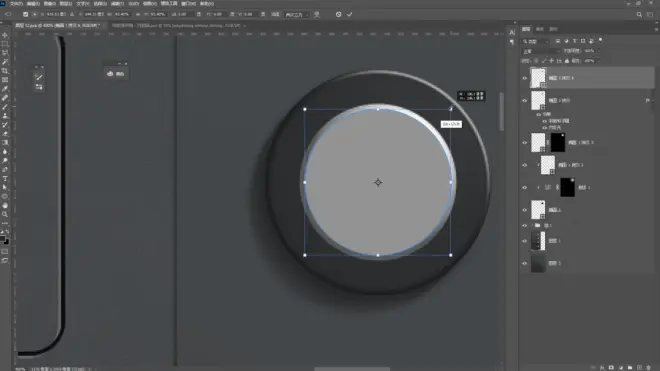
Task: Switch to warp mode icon
Action: coord(317,14)
